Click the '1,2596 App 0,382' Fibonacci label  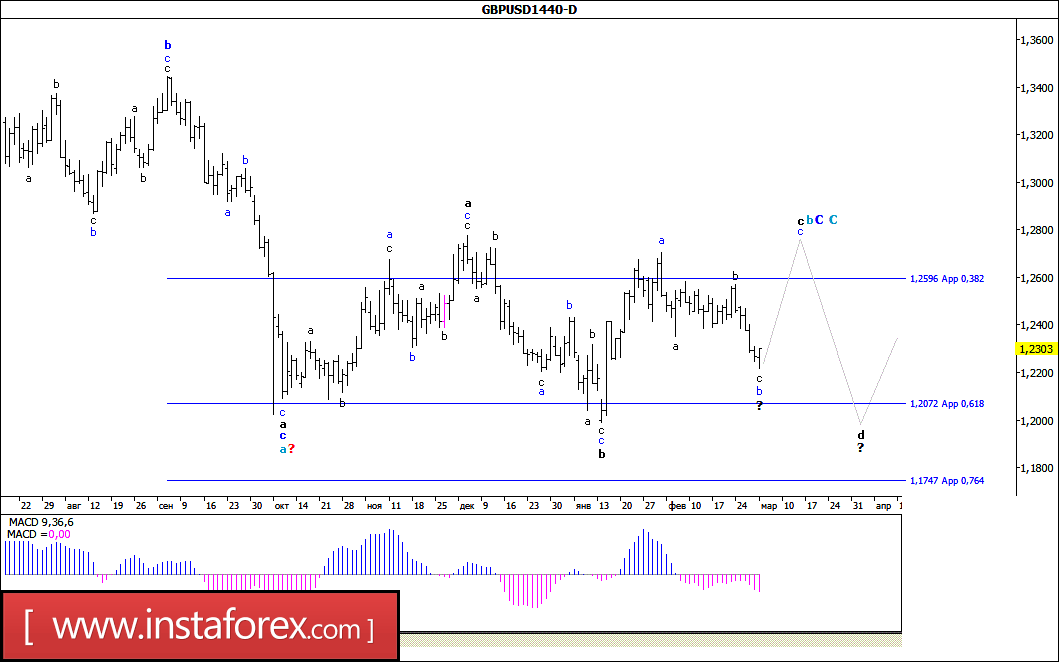coord(947,278)
